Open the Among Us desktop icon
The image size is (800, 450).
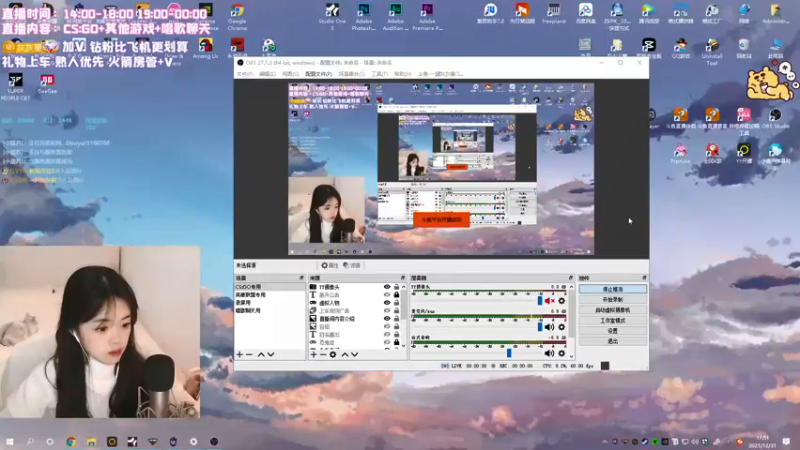click(206, 48)
